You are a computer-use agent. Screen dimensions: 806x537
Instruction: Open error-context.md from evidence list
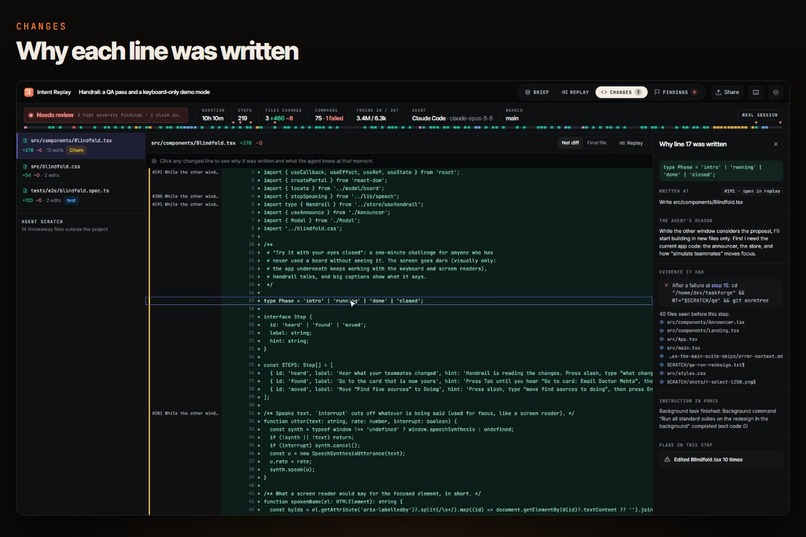point(725,356)
